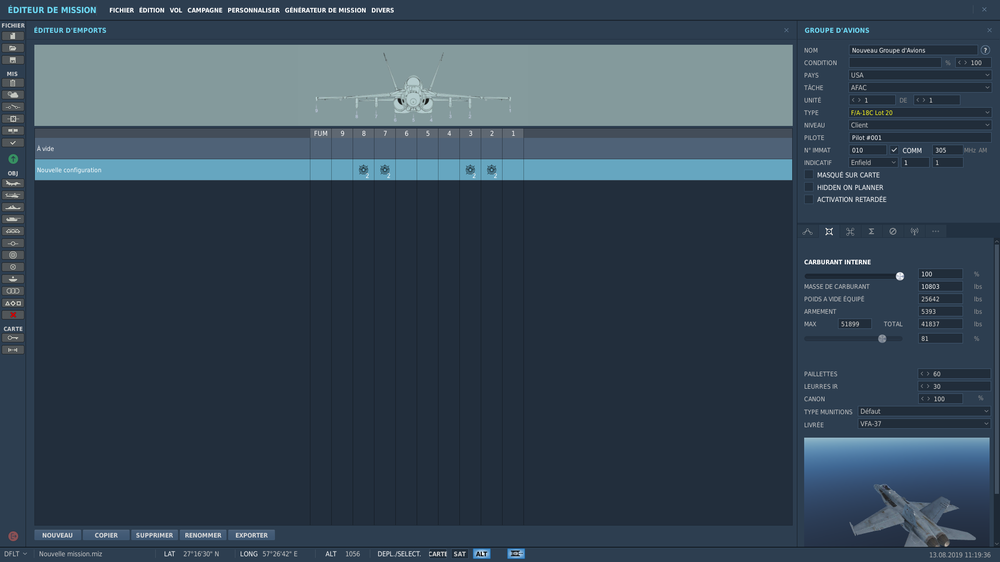Click the new mission file icon

13,36
